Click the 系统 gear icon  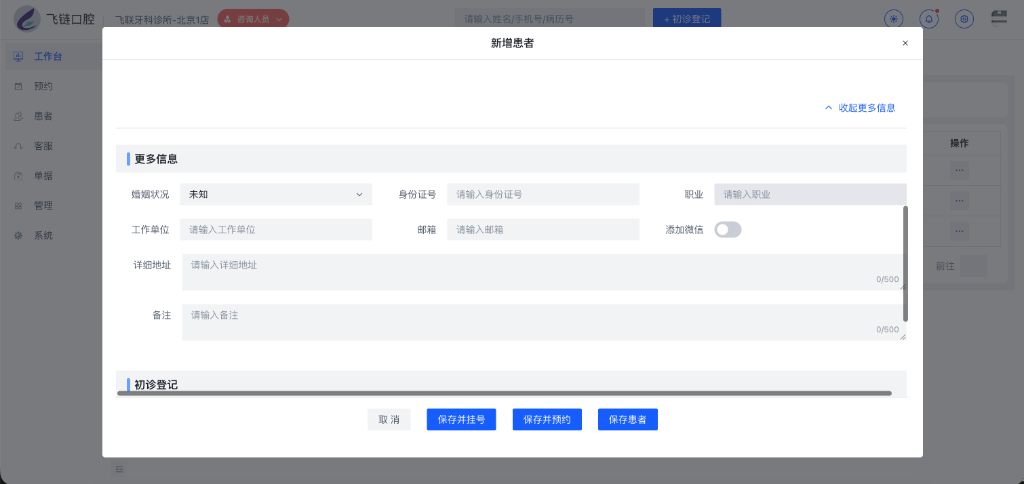(x=18, y=235)
